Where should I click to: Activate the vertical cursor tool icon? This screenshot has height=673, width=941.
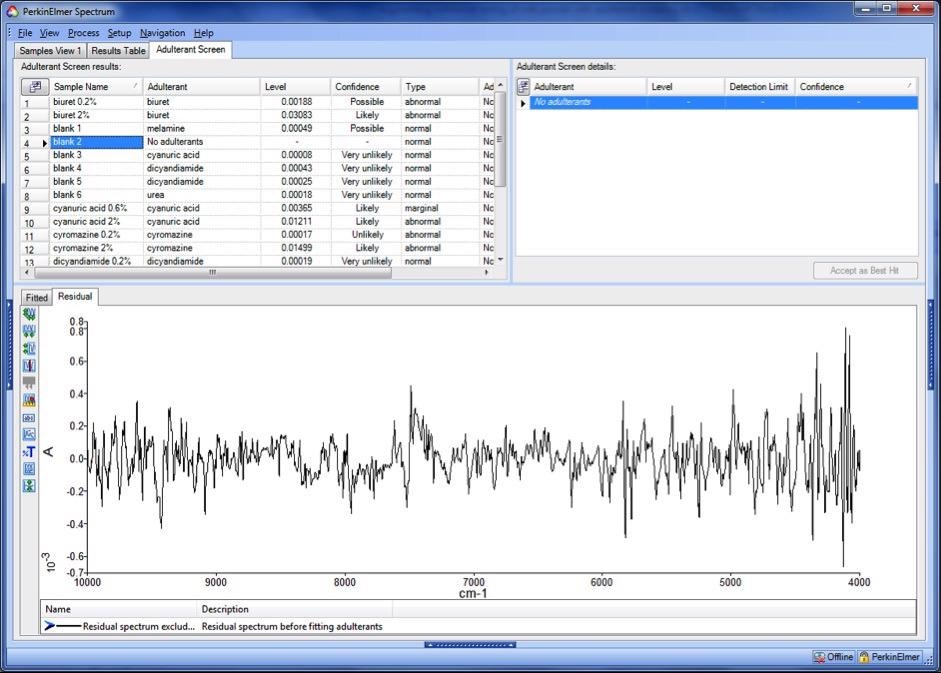click(29, 365)
